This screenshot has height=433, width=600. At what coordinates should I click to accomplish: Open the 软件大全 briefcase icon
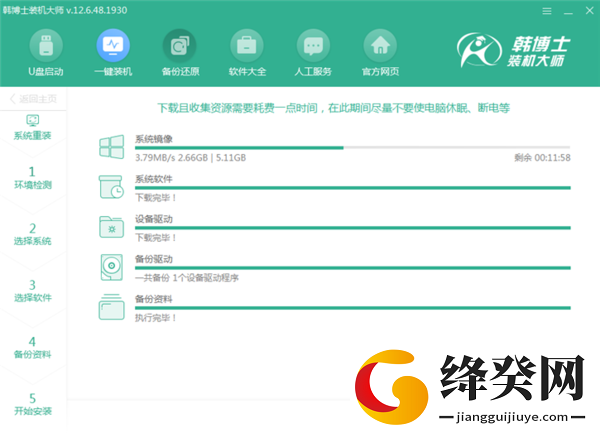pos(247,46)
